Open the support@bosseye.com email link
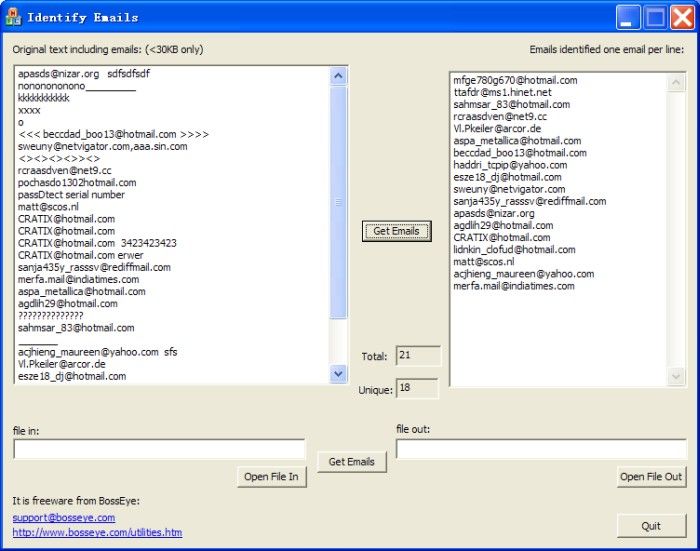 [64, 518]
